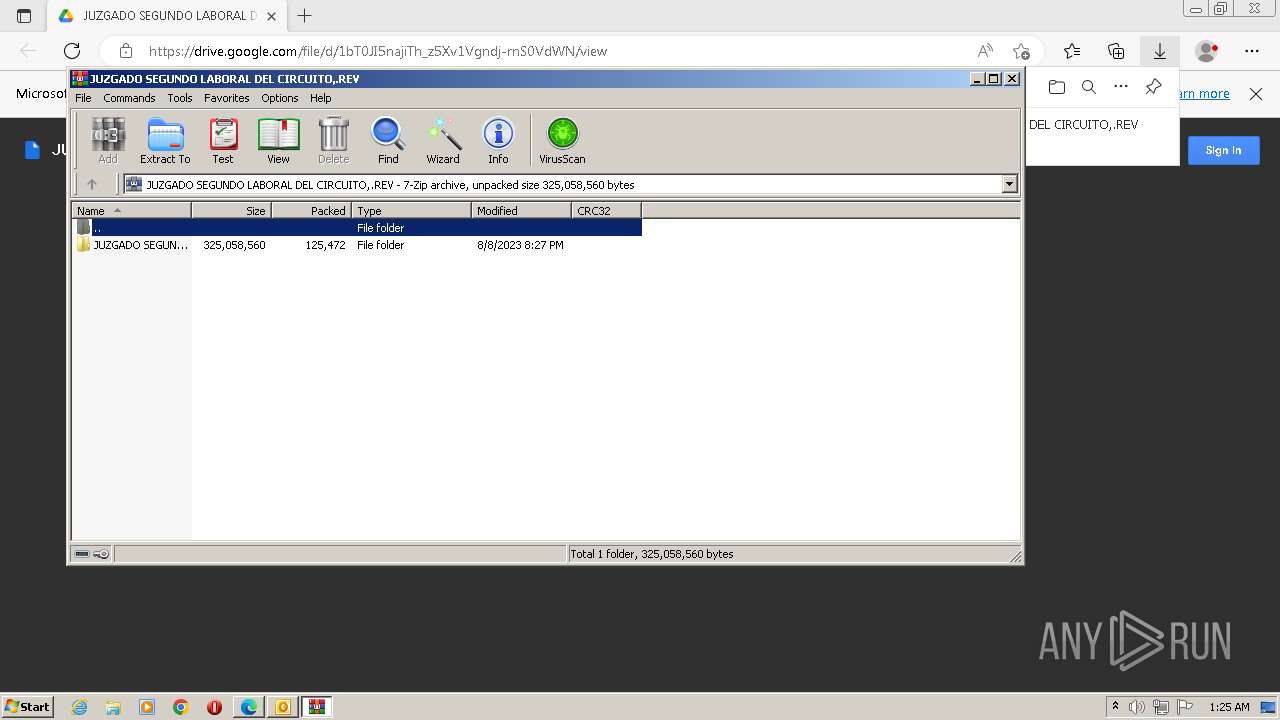
Task: Open Chrome from the taskbar
Action: pos(180,707)
